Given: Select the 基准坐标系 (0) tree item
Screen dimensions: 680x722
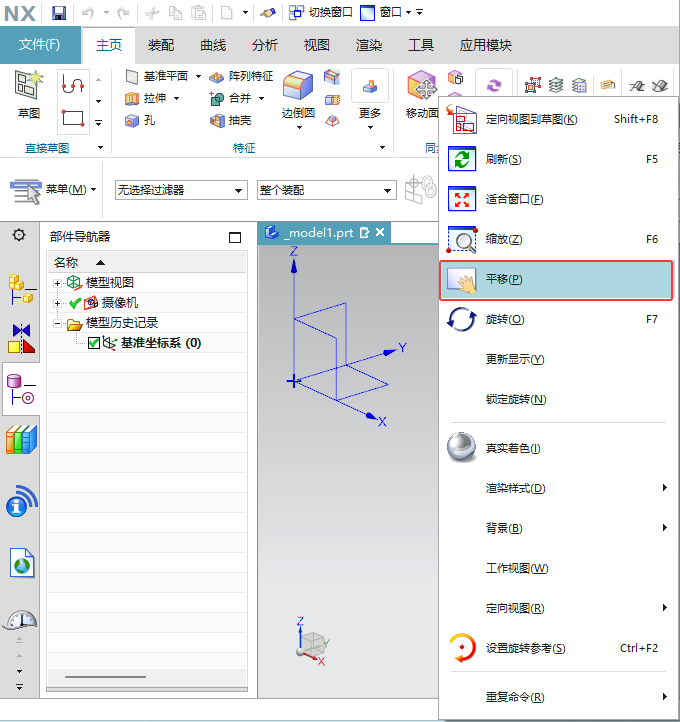Looking at the screenshot, I should [161, 343].
